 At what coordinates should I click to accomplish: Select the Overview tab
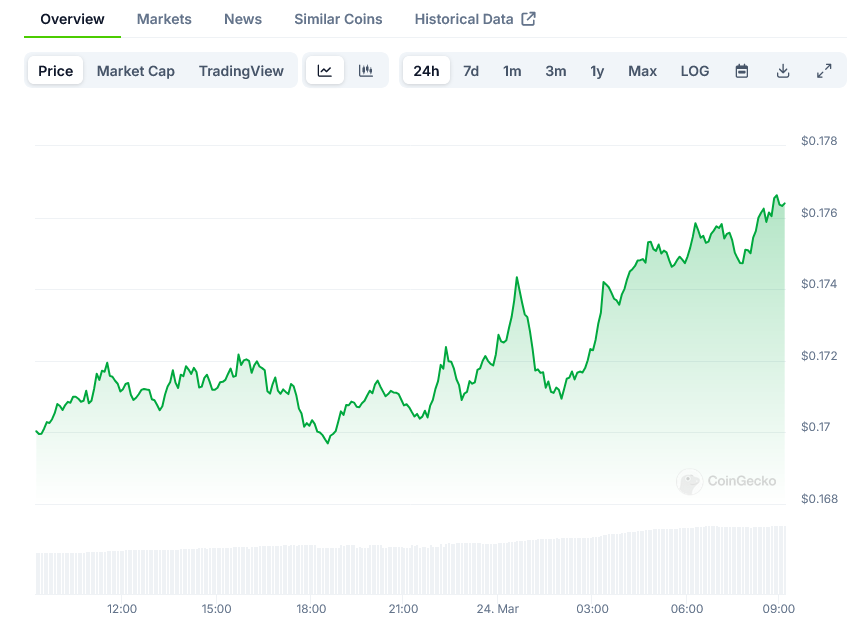[72, 19]
